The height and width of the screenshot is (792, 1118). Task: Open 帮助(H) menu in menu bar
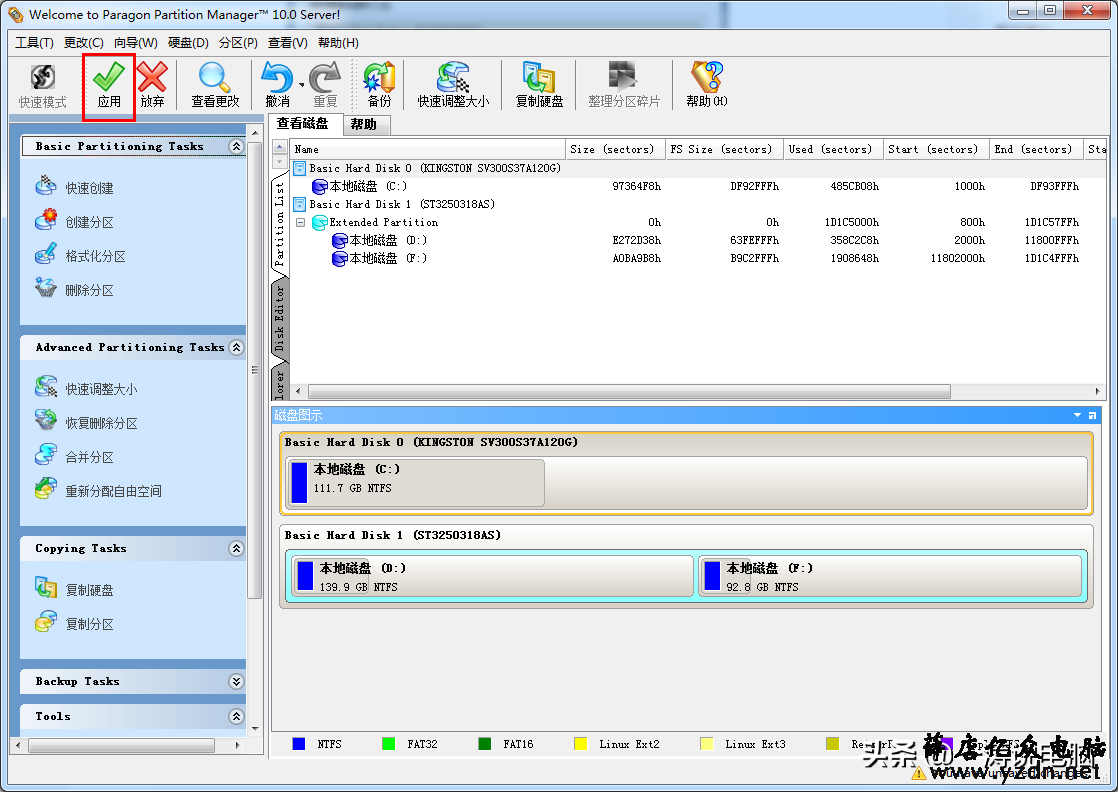tap(338, 43)
